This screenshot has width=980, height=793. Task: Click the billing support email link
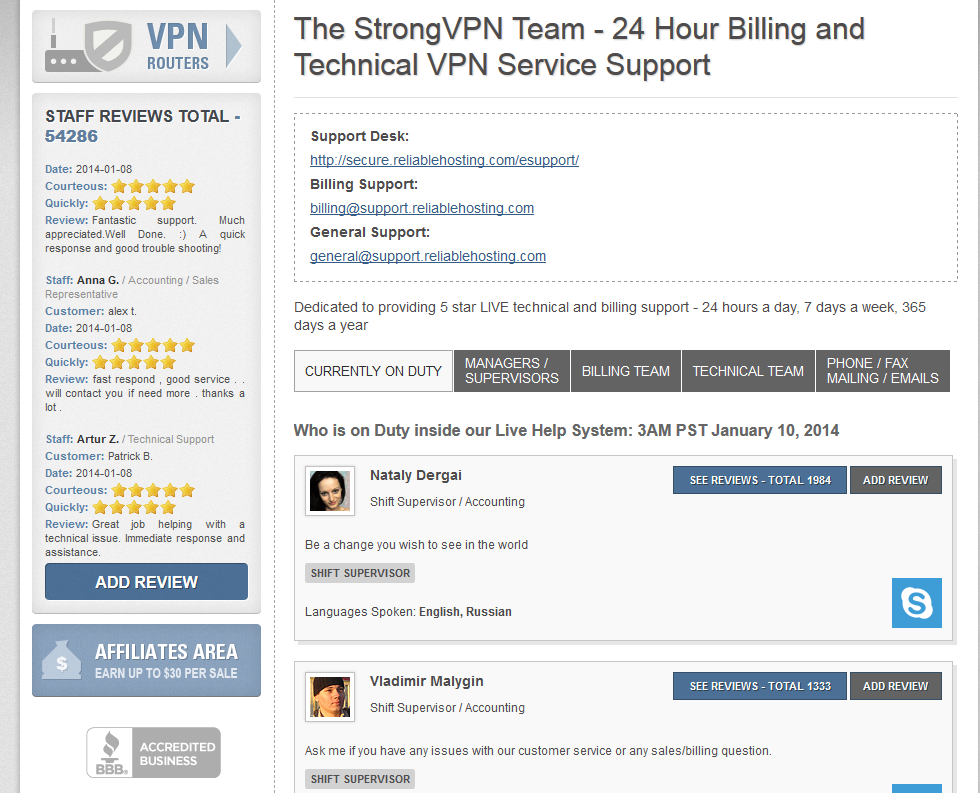point(422,208)
